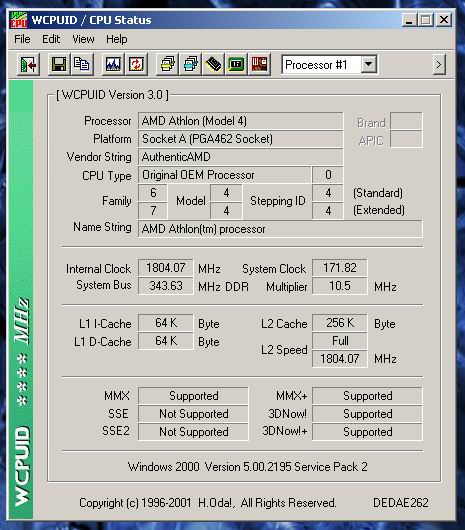Screen dimensions: 465x530
Task: Open the real-time clock graph icon
Action: pyautogui.click(x=113, y=64)
